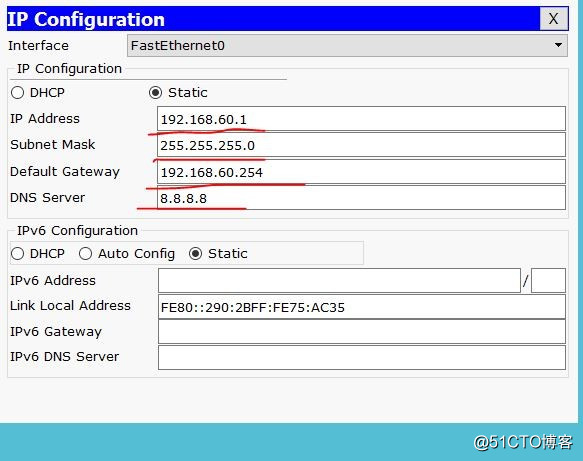This screenshot has width=583, height=461.
Task: Click the Link Local Address field
Action: [x=362, y=307]
